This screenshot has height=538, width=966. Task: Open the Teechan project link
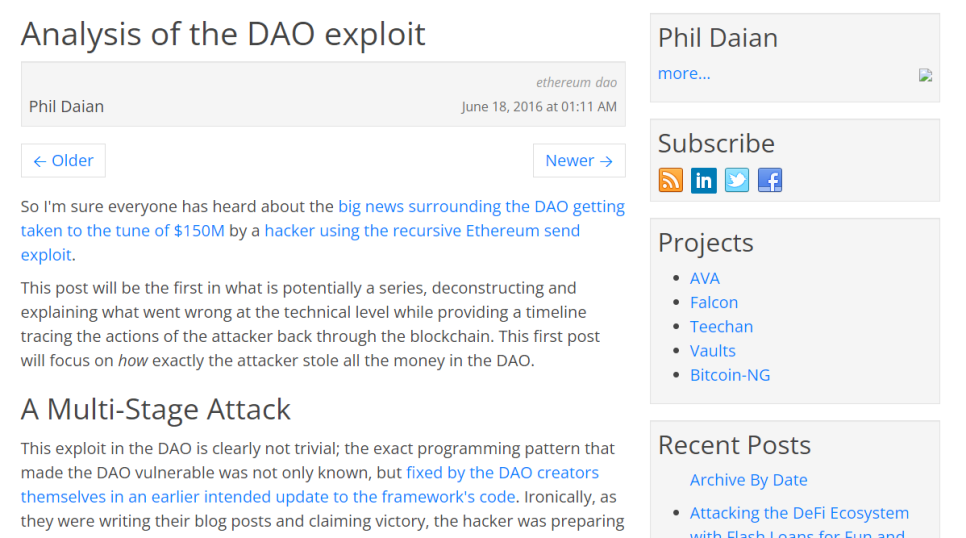(721, 327)
